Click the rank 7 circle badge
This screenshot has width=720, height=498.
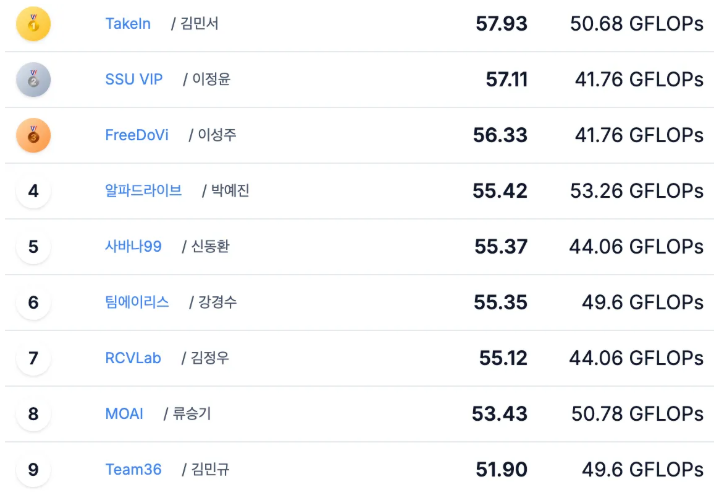[x=33, y=358]
